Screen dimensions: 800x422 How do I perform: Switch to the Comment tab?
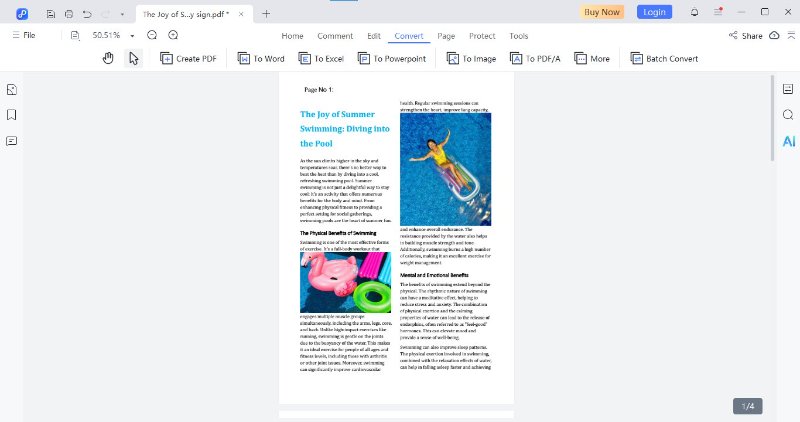click(335, 36)
